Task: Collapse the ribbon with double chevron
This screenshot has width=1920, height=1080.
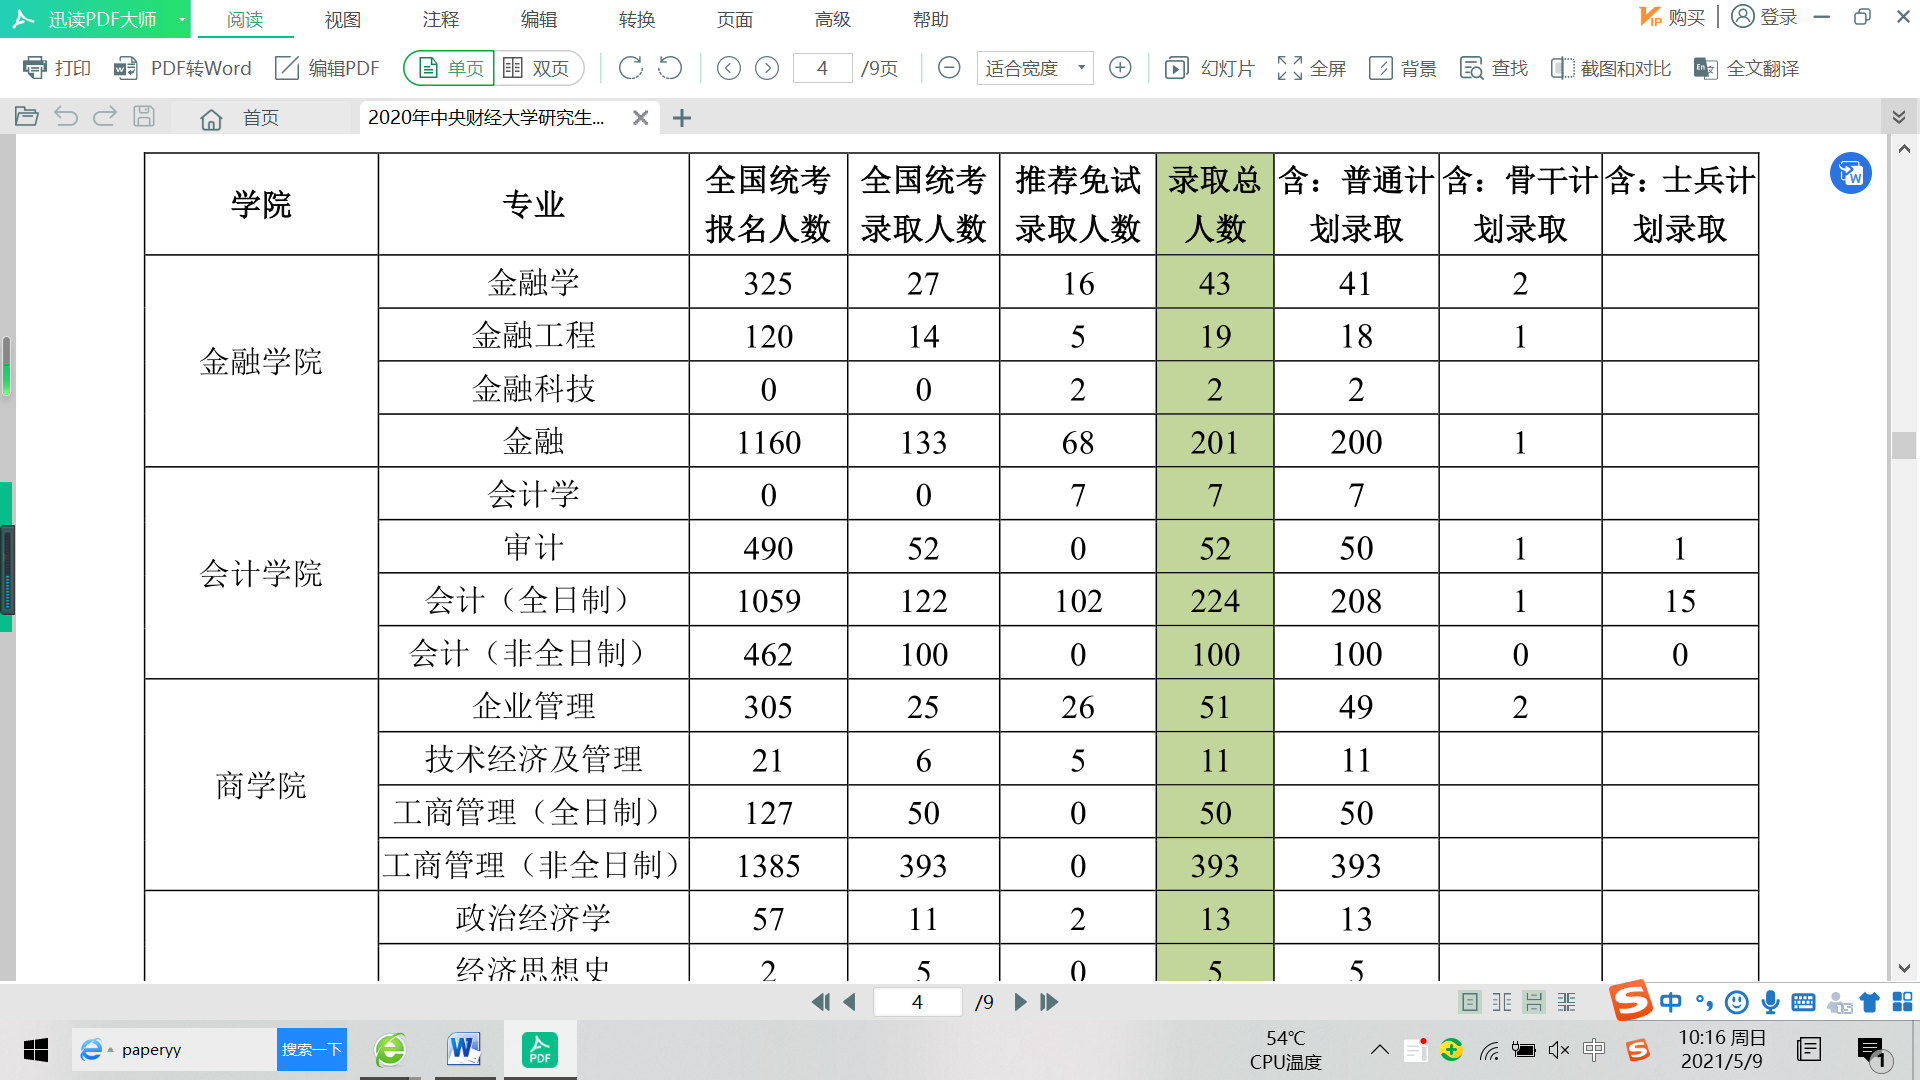Action: [1898, 117]
